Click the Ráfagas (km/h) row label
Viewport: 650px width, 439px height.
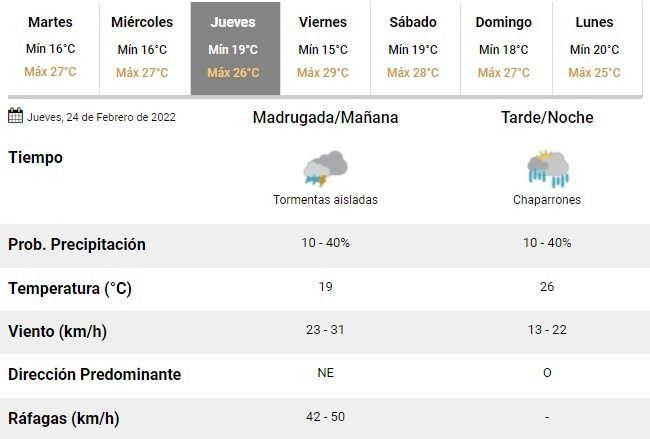62,417
